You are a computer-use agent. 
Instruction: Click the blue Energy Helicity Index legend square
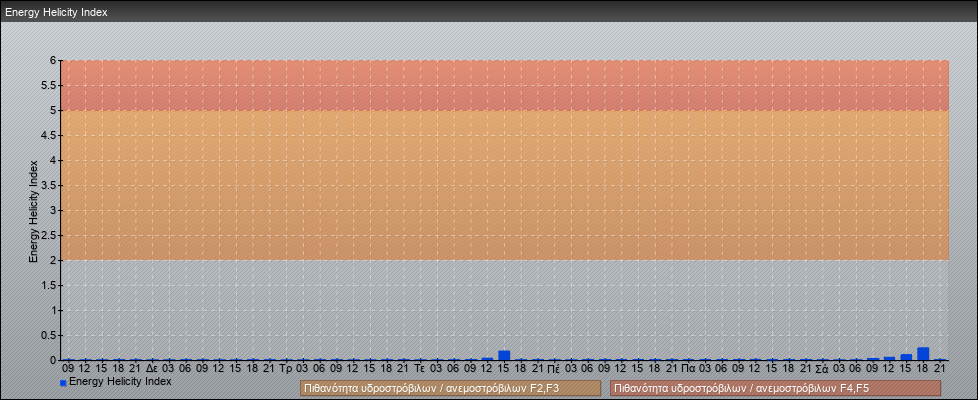[63, 383]
